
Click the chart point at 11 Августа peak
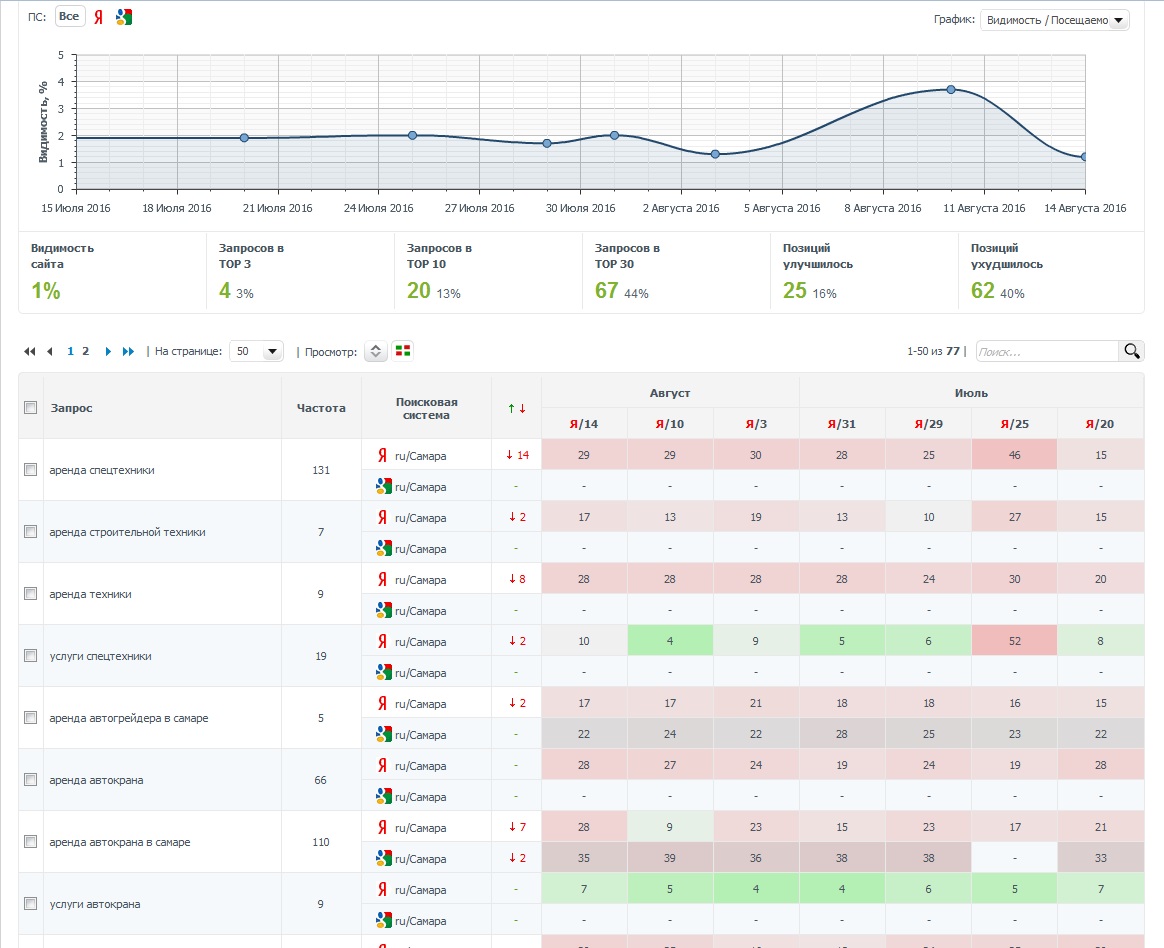[951, 89]
